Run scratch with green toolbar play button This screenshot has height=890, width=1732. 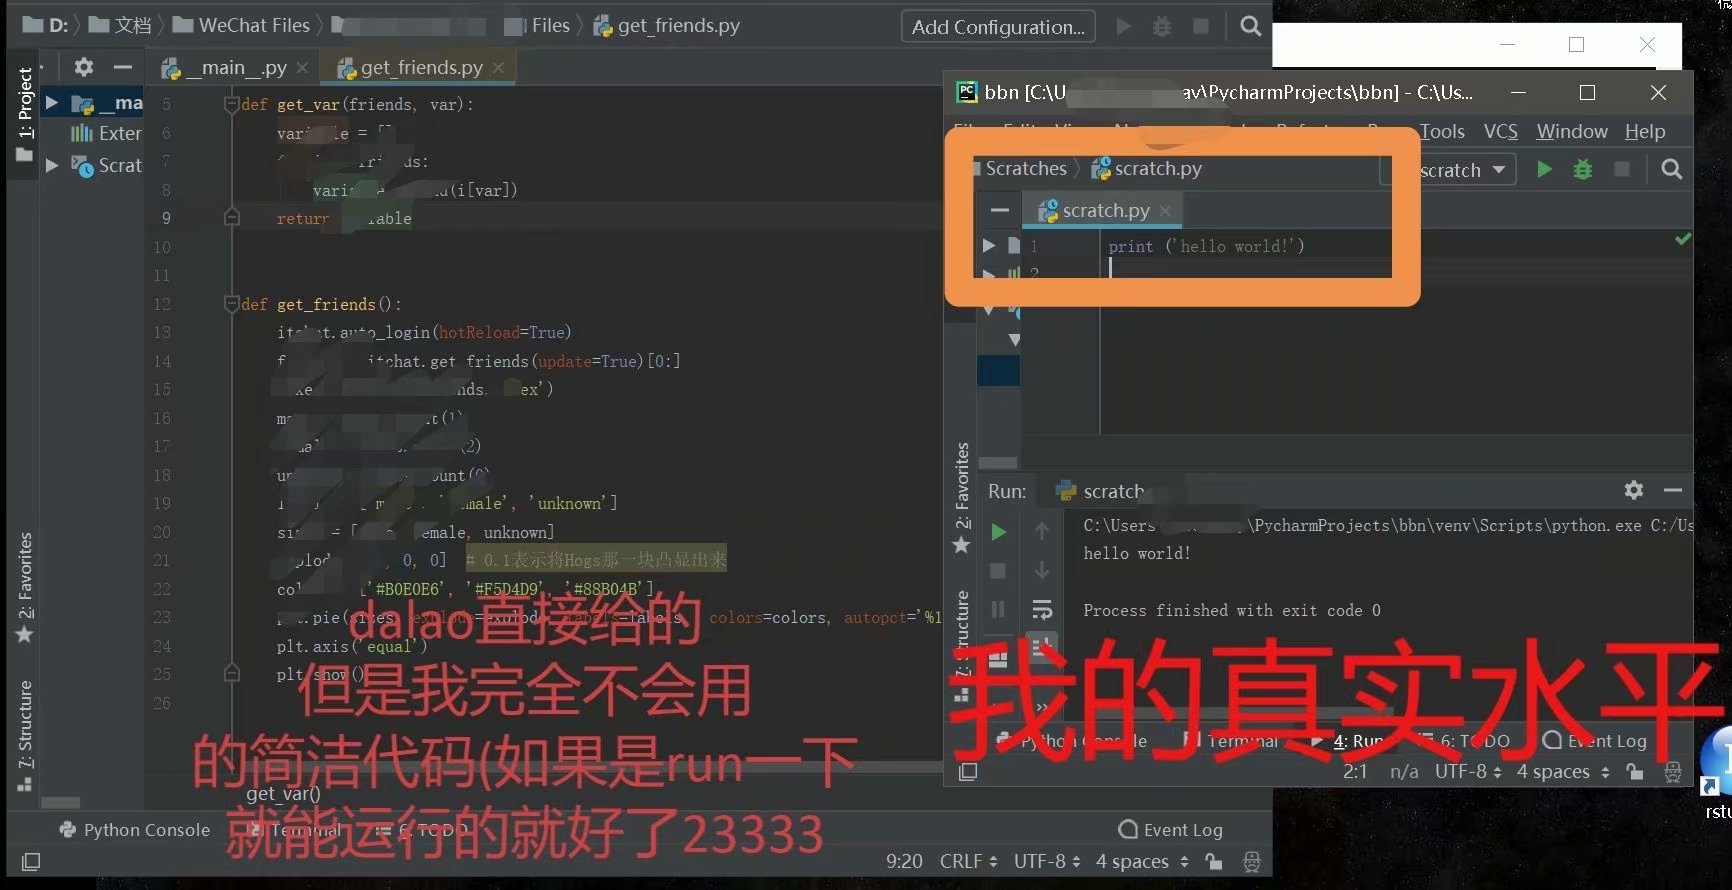(x=1544, y=169)
